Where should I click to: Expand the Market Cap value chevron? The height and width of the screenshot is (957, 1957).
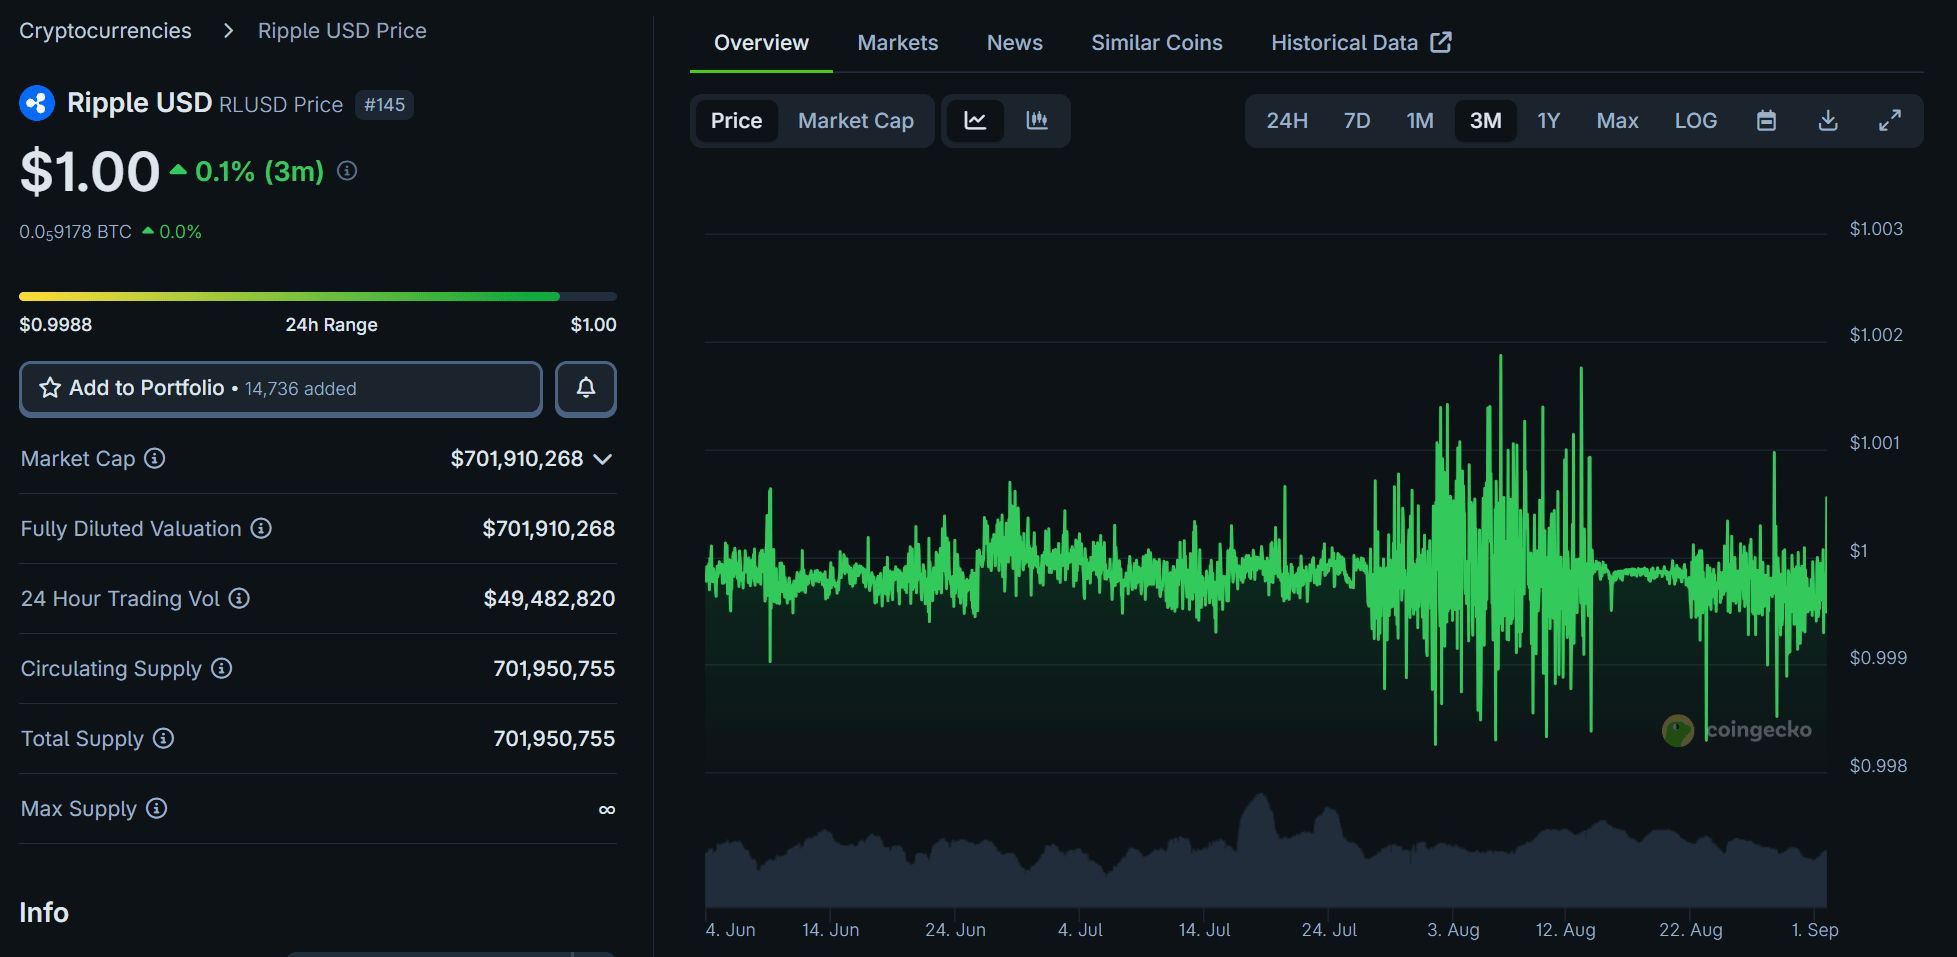(603, 459)
